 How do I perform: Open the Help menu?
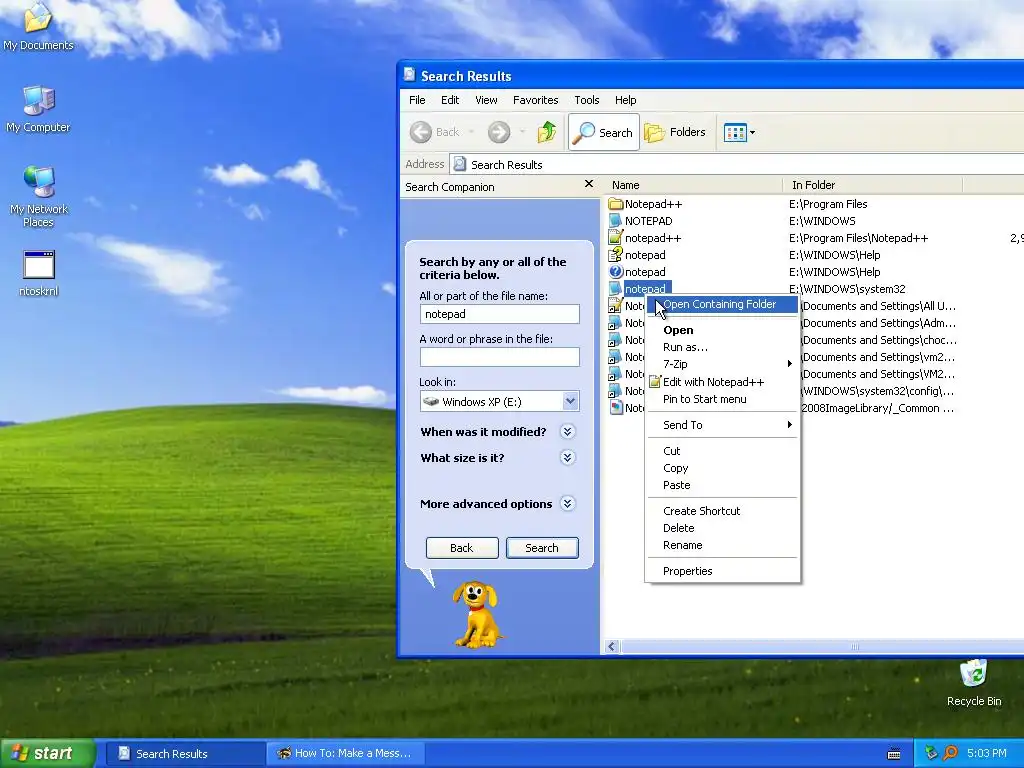tap(625, 100)
